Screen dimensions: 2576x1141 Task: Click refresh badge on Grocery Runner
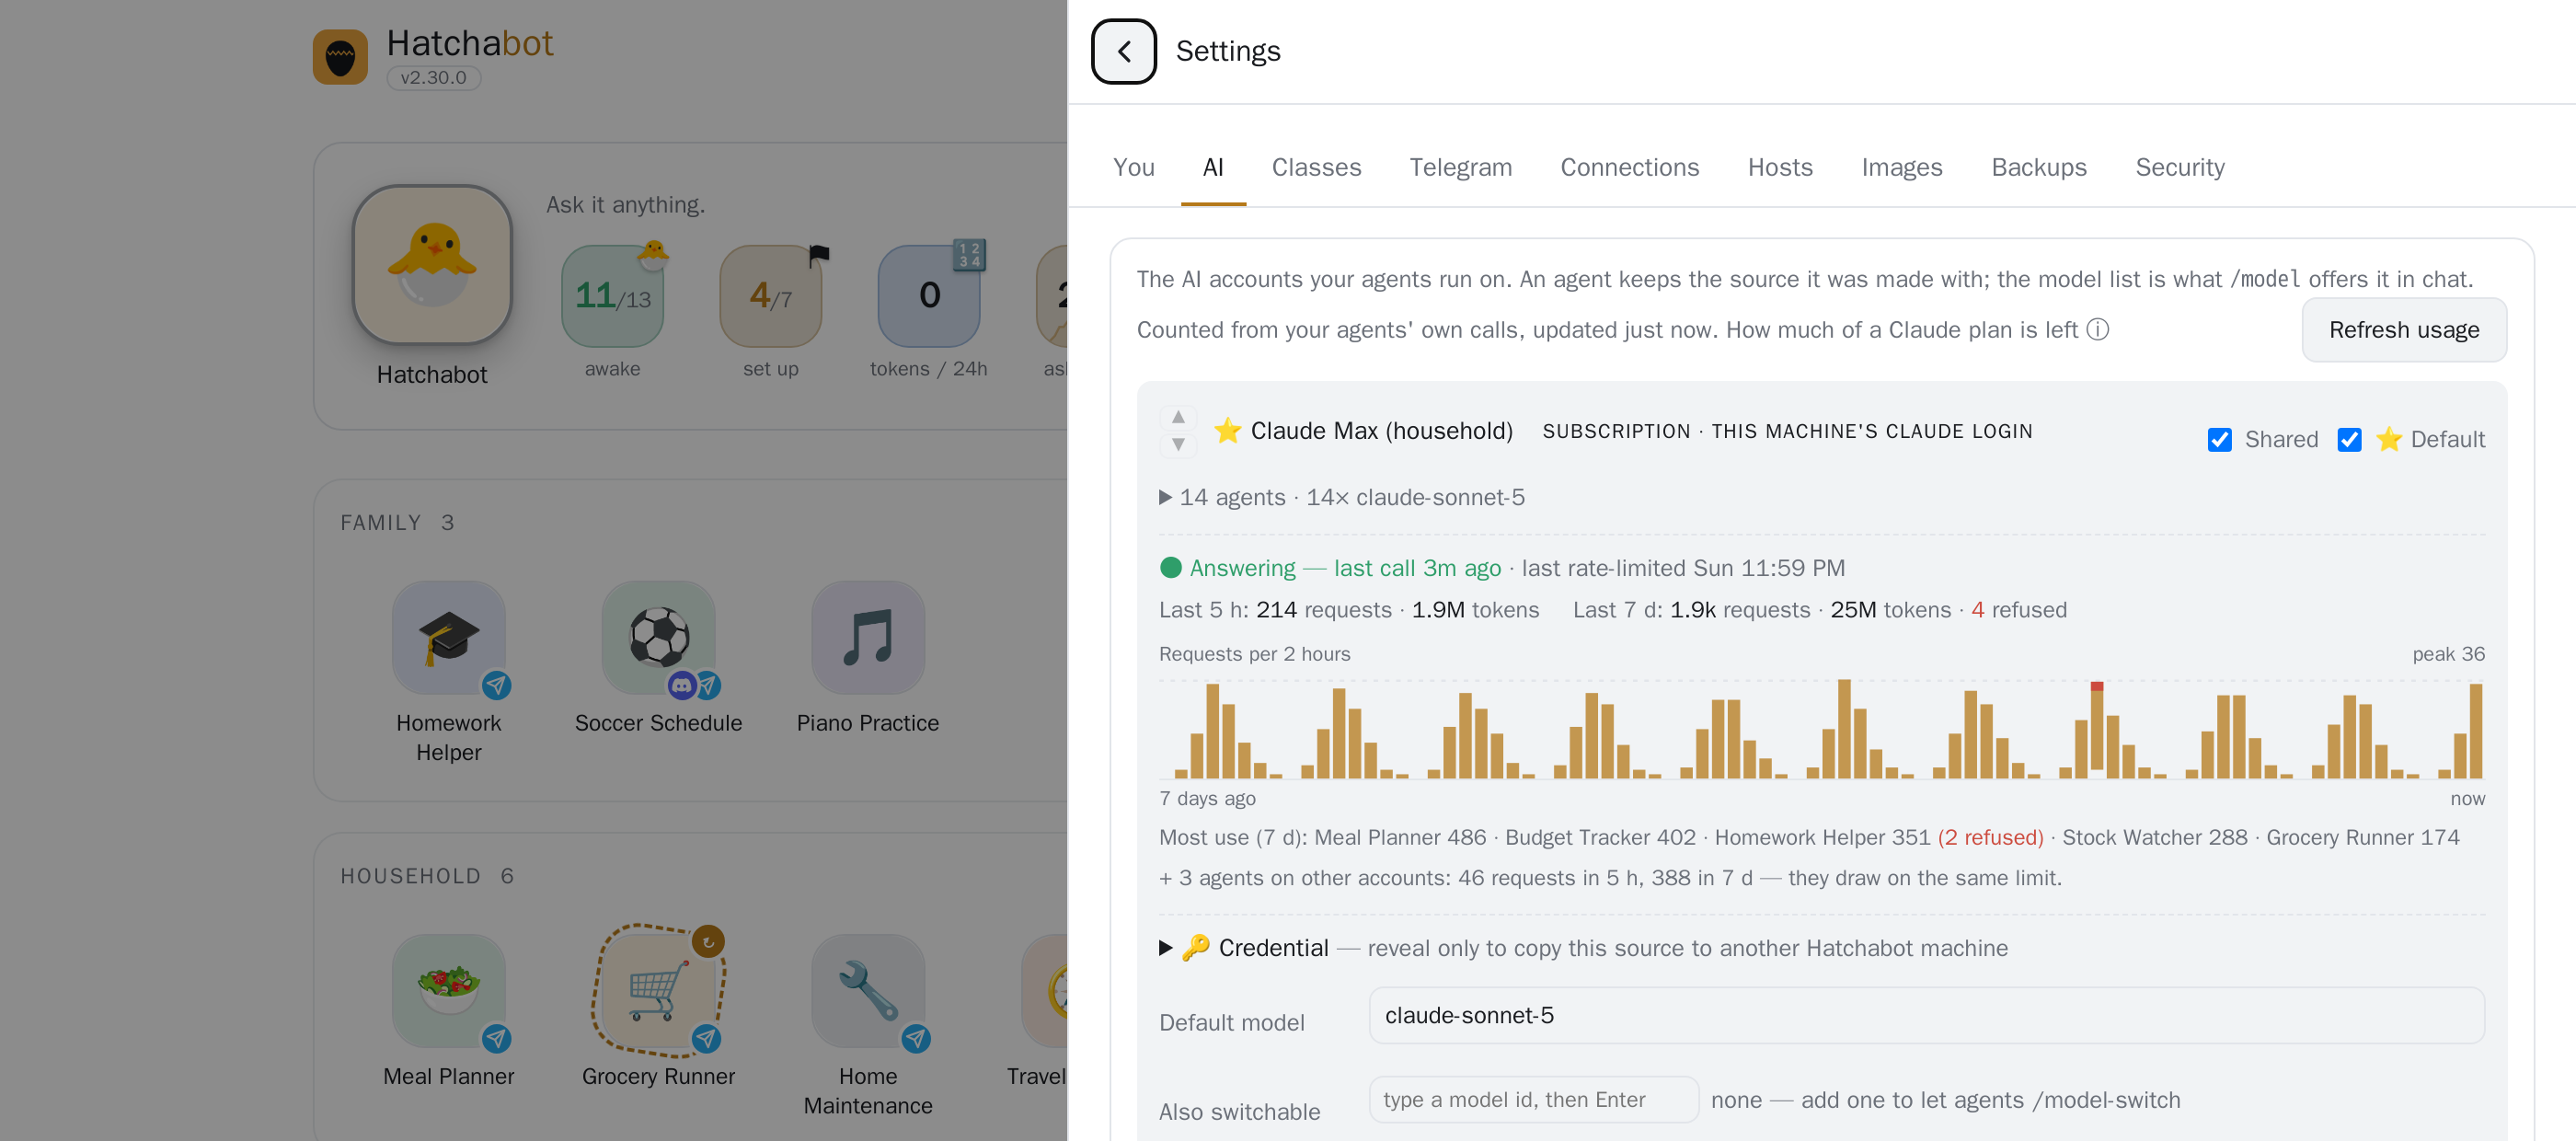pyautogui.click(x=708, y=941)
